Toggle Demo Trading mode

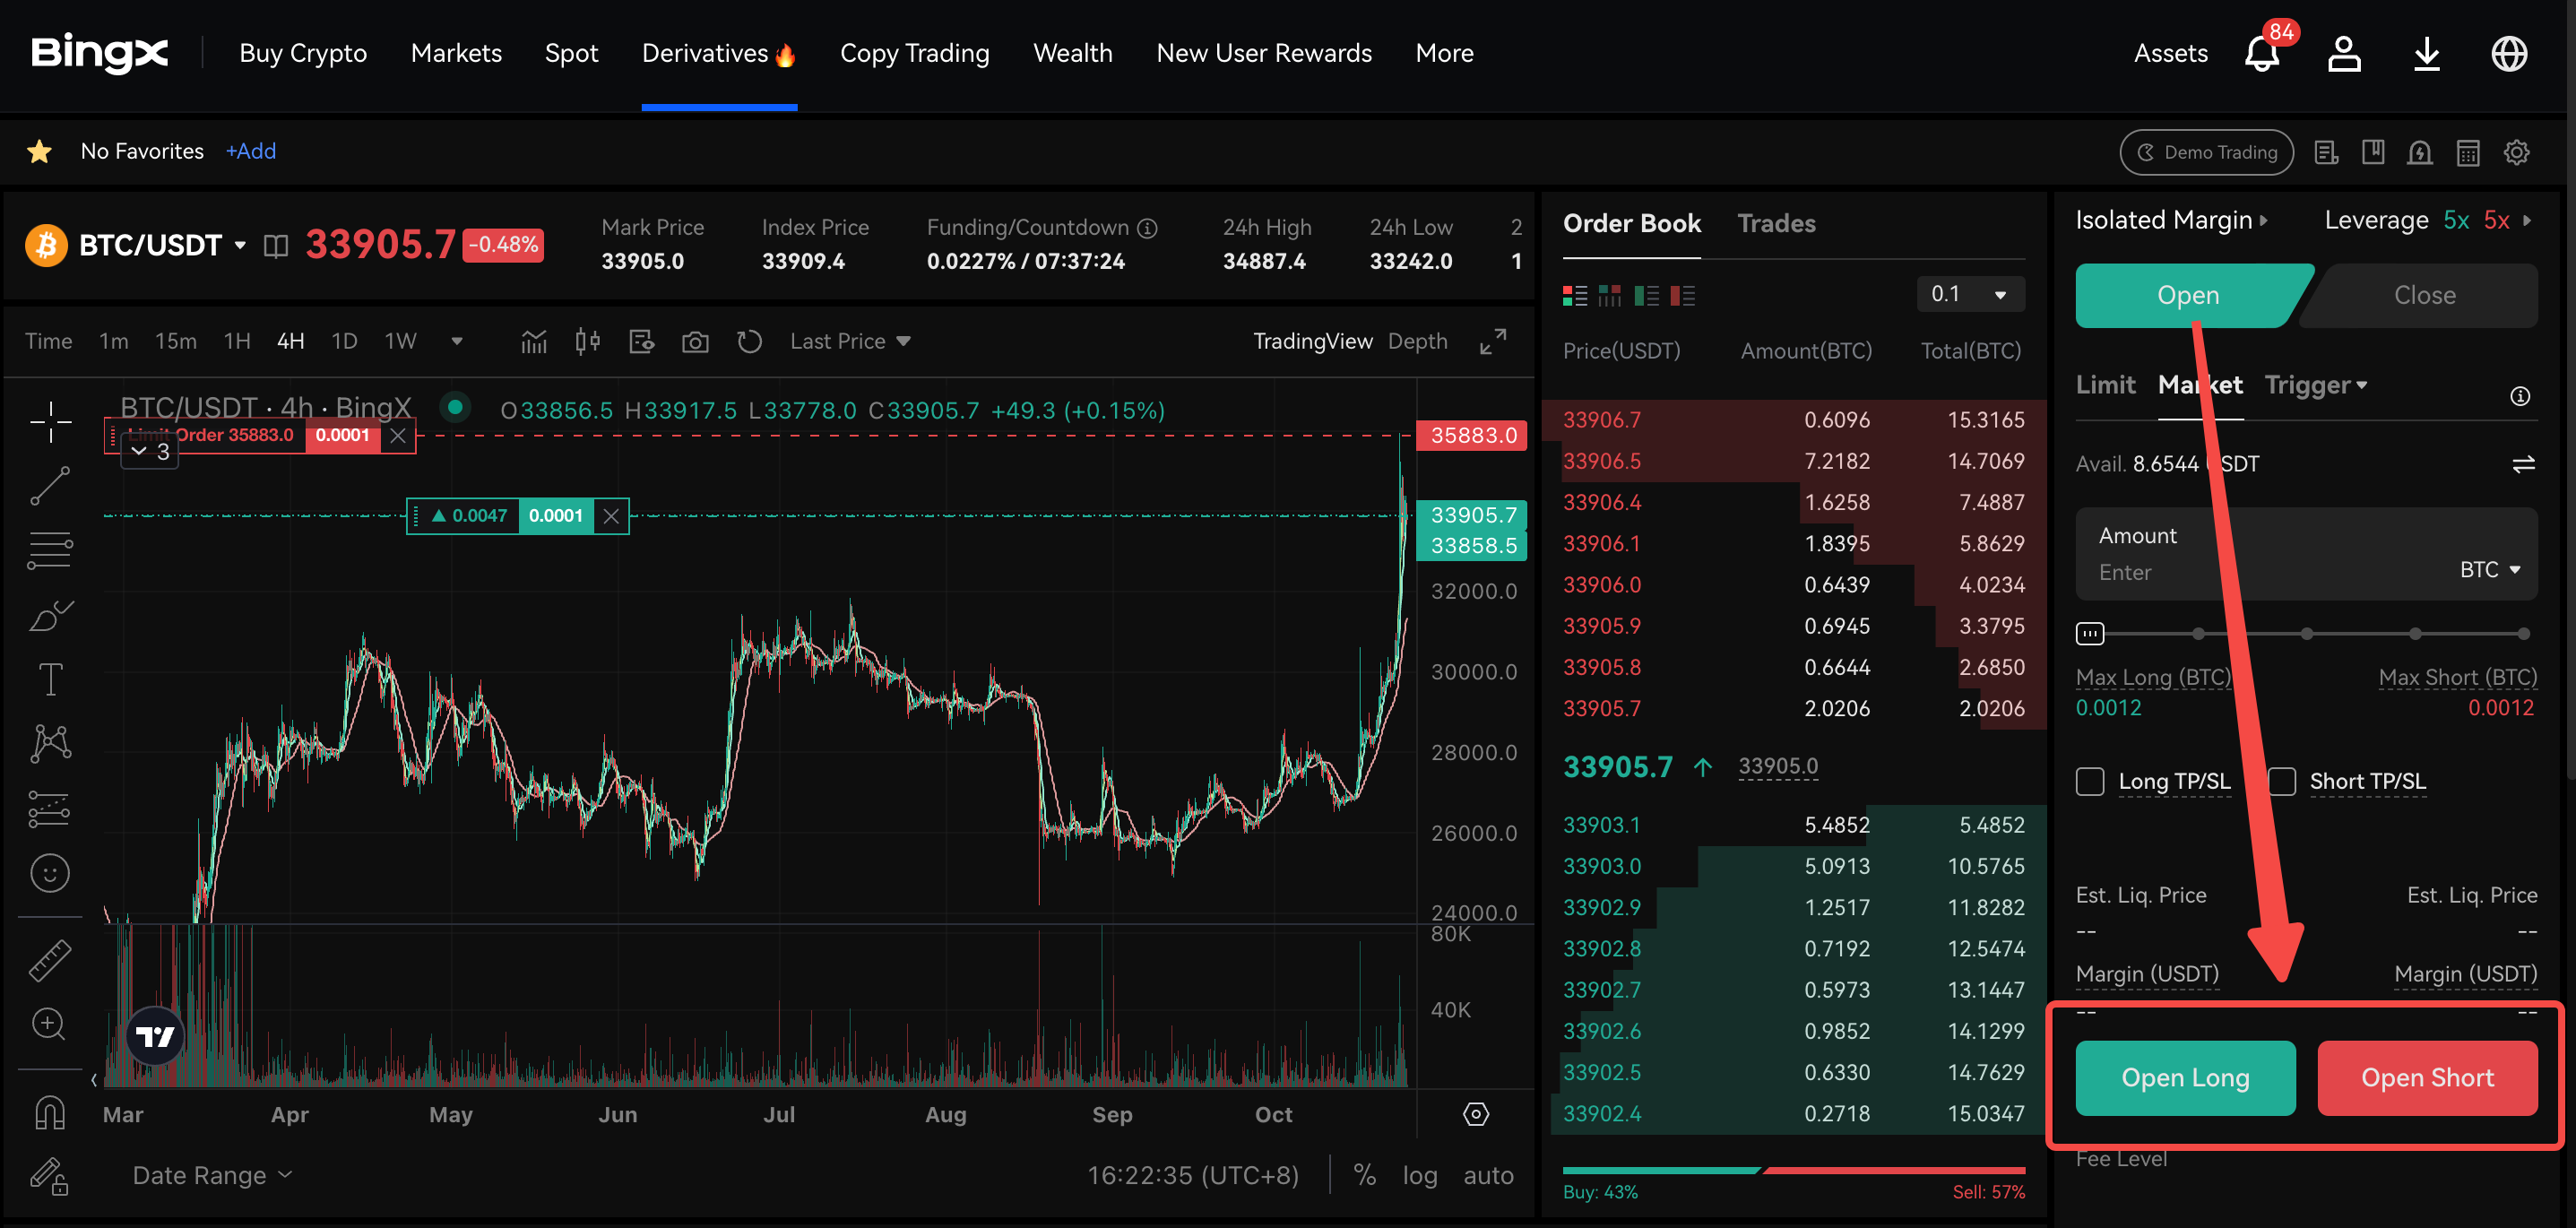2206,152
